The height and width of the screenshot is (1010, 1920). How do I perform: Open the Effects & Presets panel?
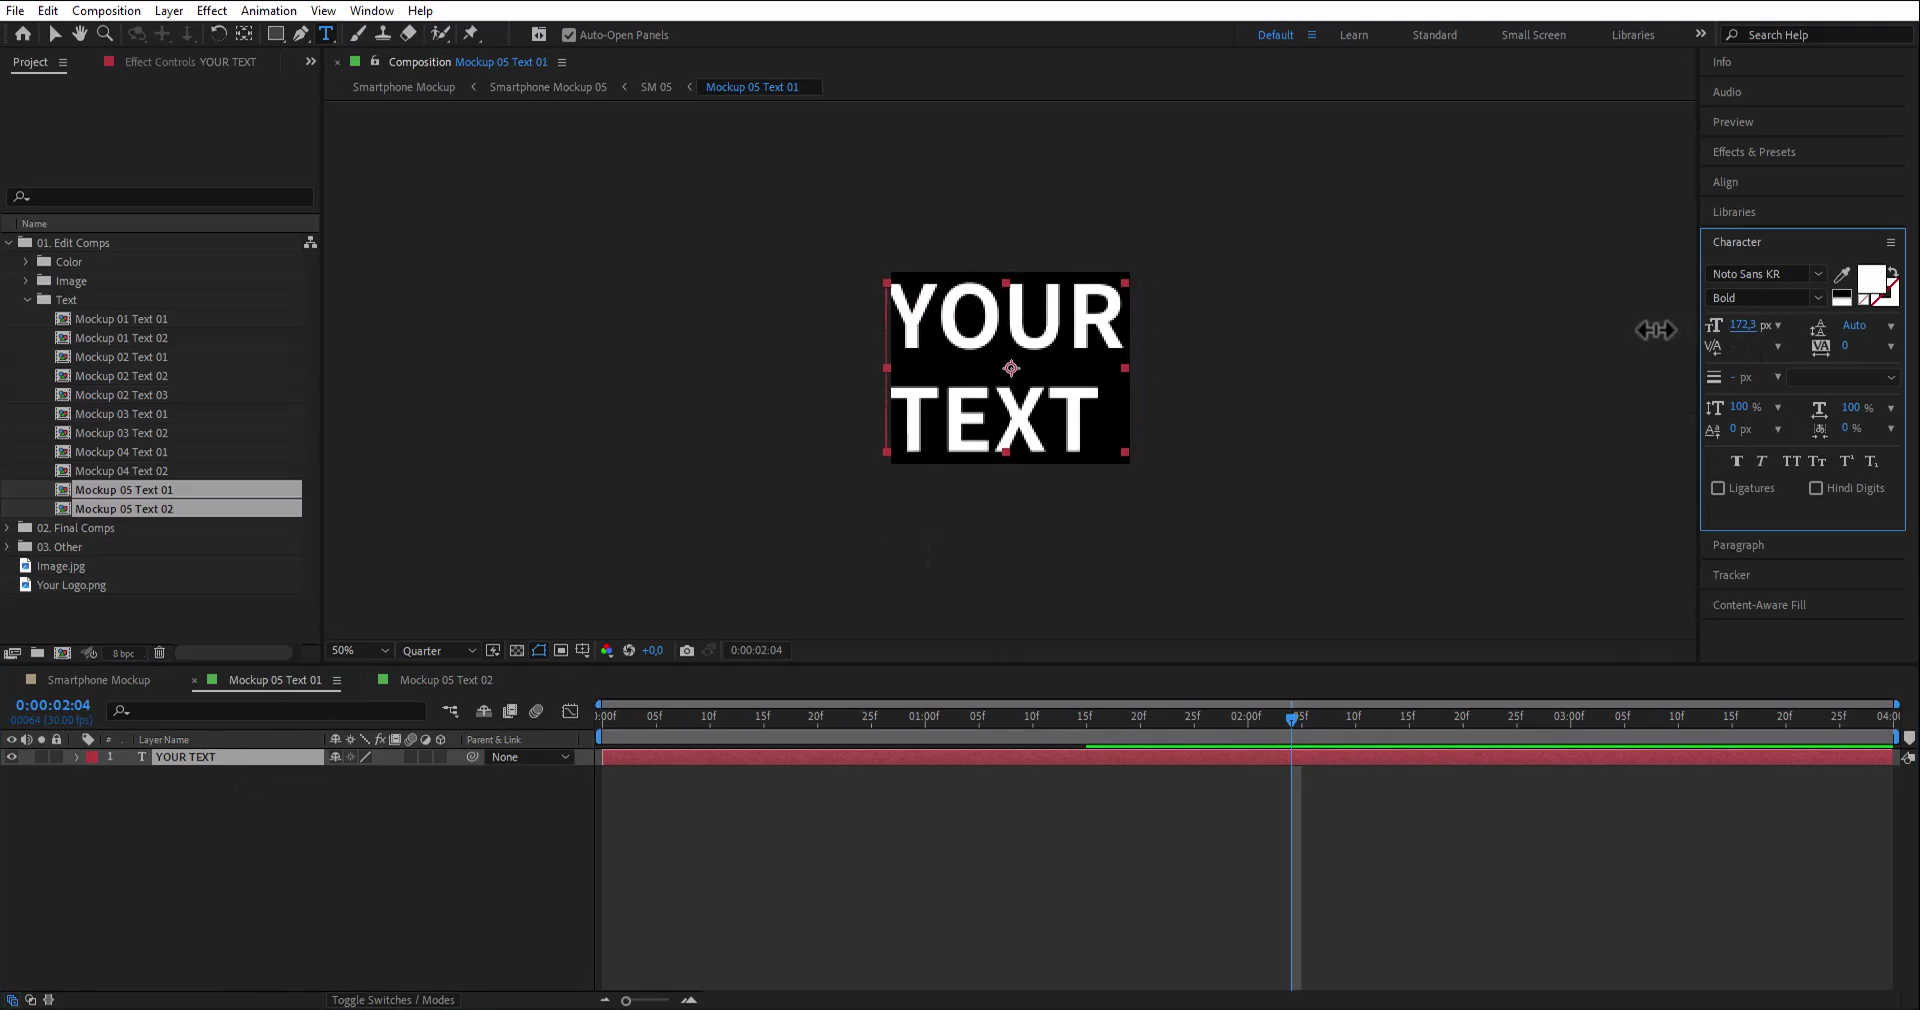[x=1754, y=152]
